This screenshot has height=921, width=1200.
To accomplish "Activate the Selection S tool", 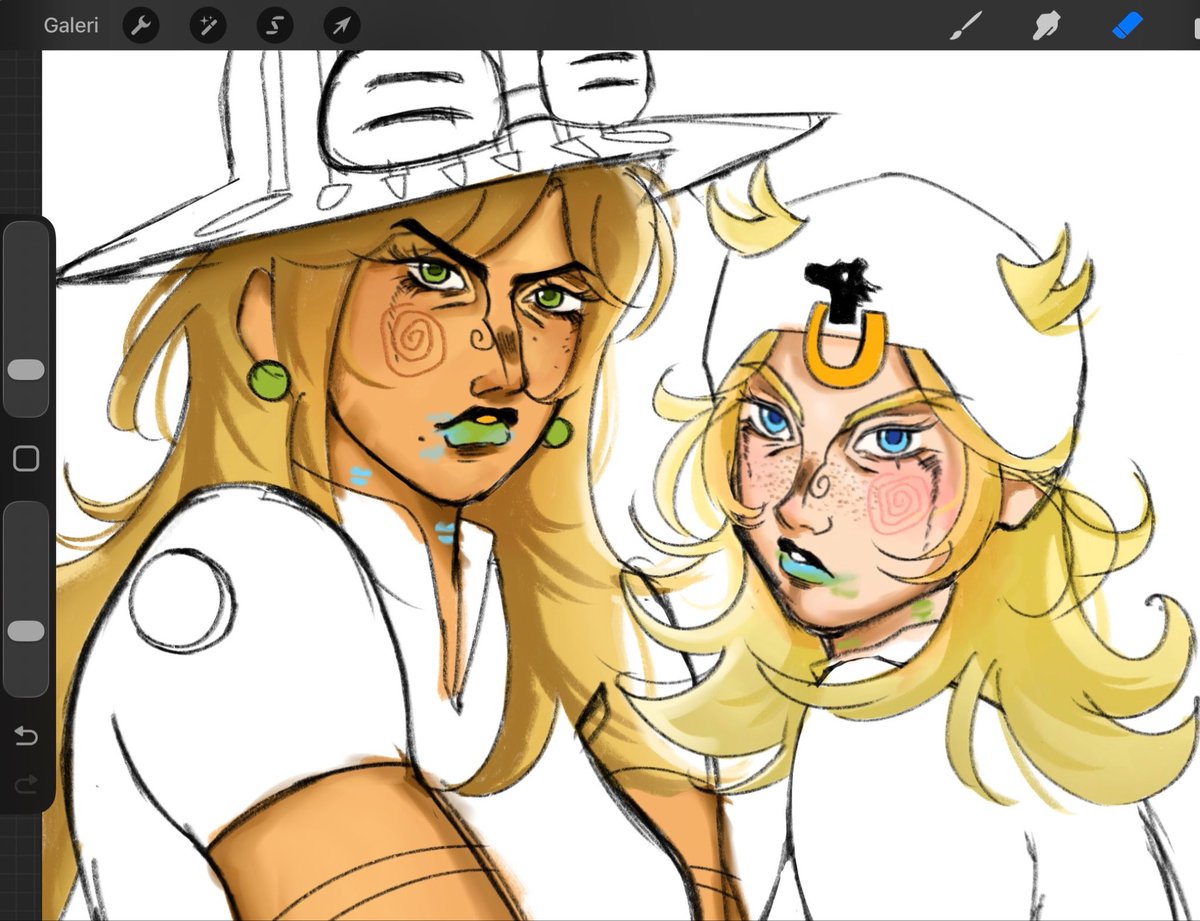I will [x=275, y=25].
